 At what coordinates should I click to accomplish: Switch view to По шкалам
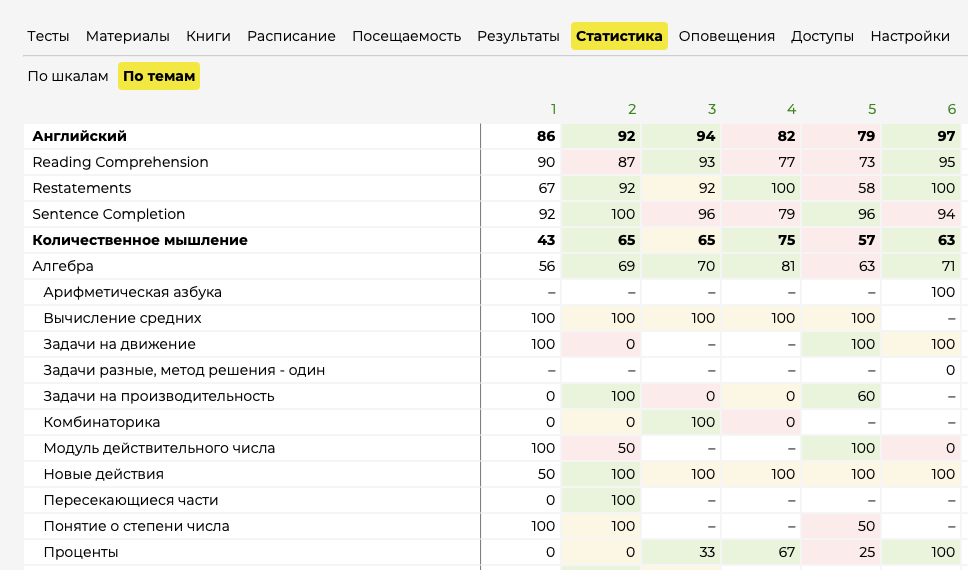(x=68, y=76)
